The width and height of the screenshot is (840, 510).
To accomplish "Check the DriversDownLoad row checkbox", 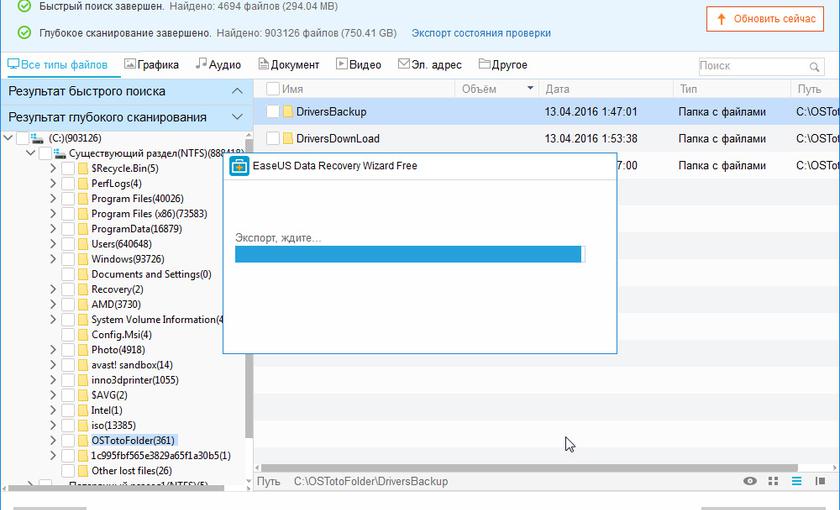I will click(273, 138).
